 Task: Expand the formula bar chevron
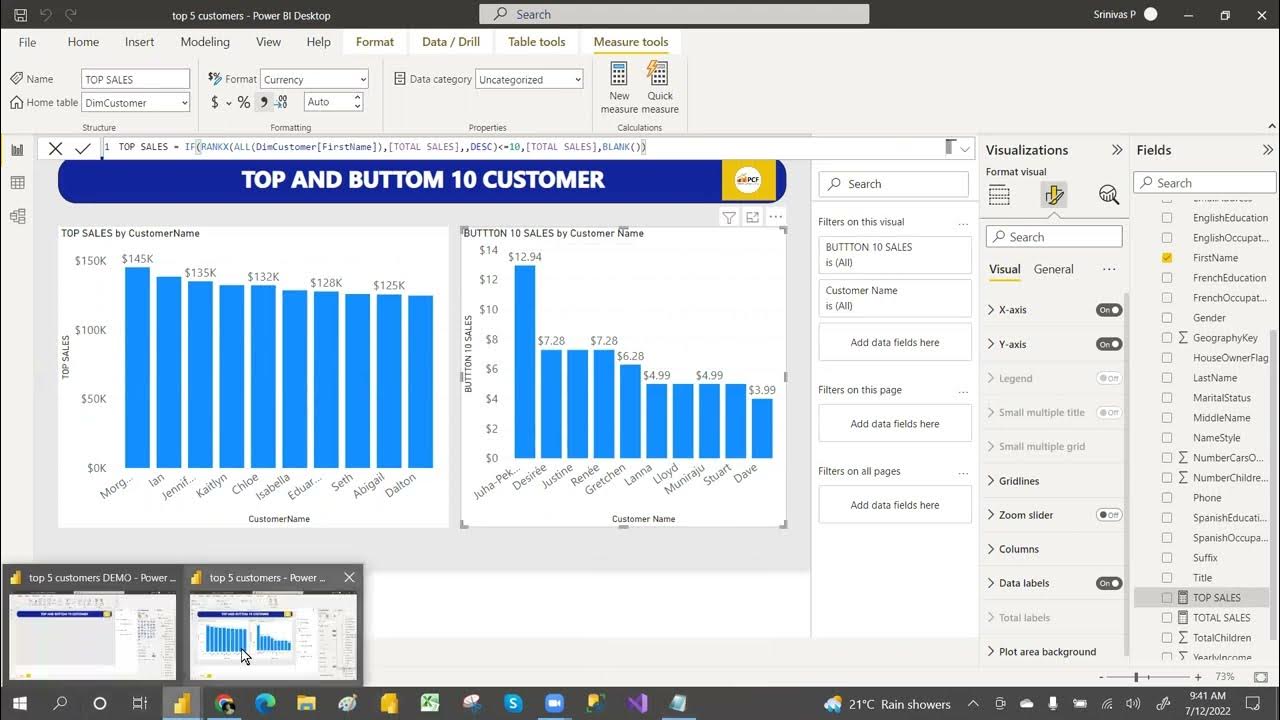pos(965,148)
